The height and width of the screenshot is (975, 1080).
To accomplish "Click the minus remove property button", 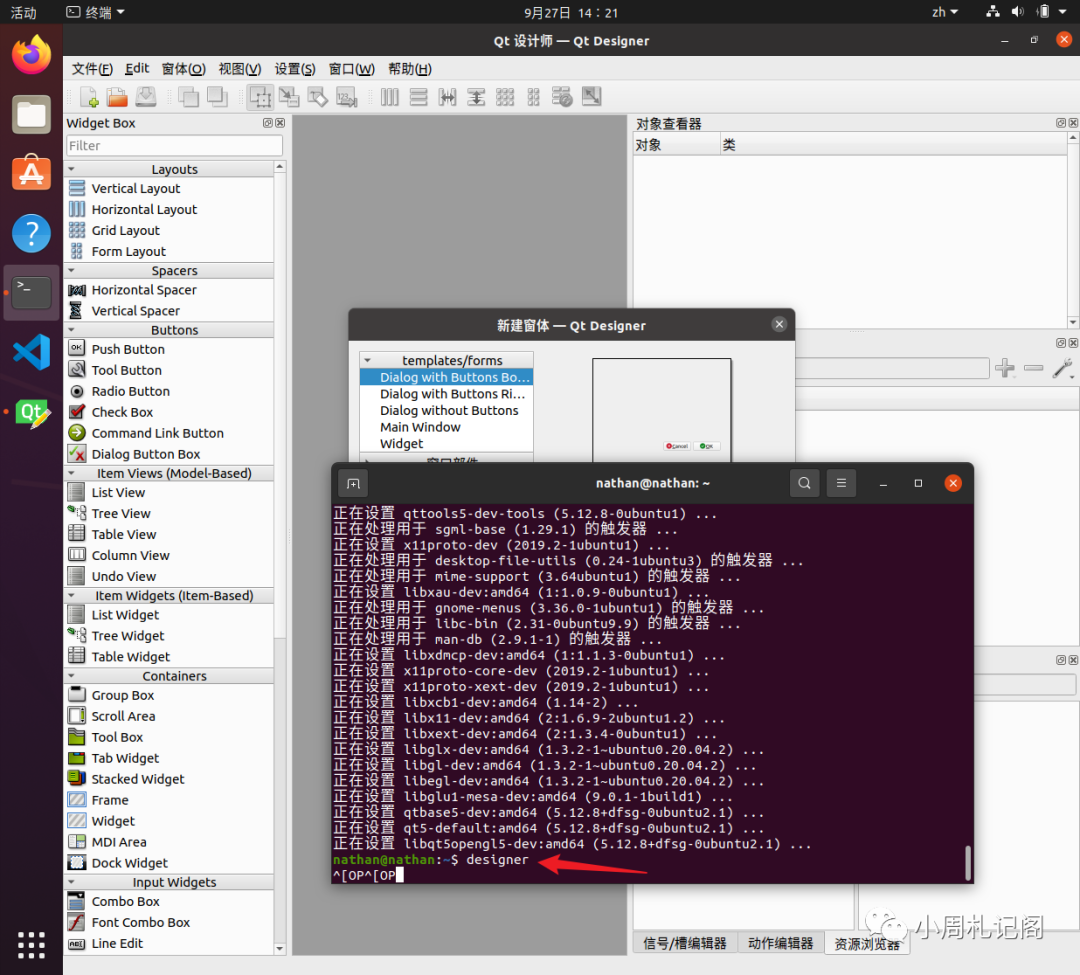I will [1033, 368].
